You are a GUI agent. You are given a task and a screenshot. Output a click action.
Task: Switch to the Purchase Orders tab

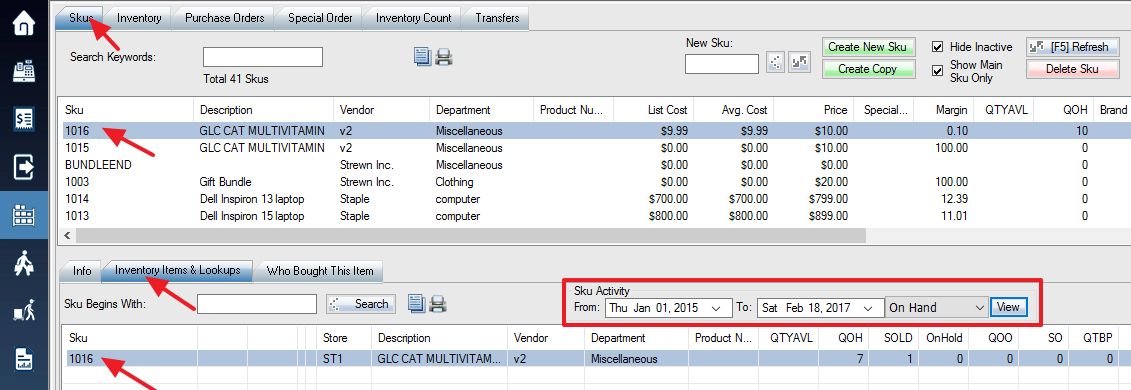tap(224, 18)
